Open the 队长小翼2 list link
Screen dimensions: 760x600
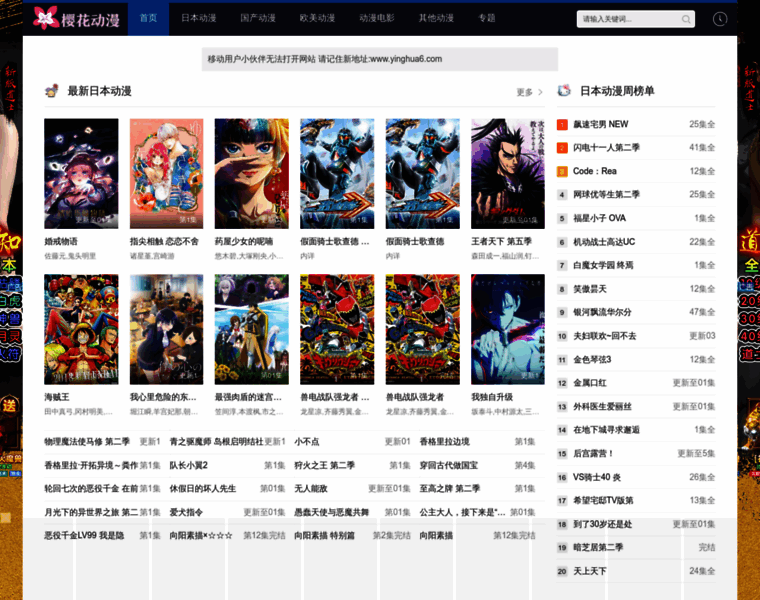pos(188,465)
